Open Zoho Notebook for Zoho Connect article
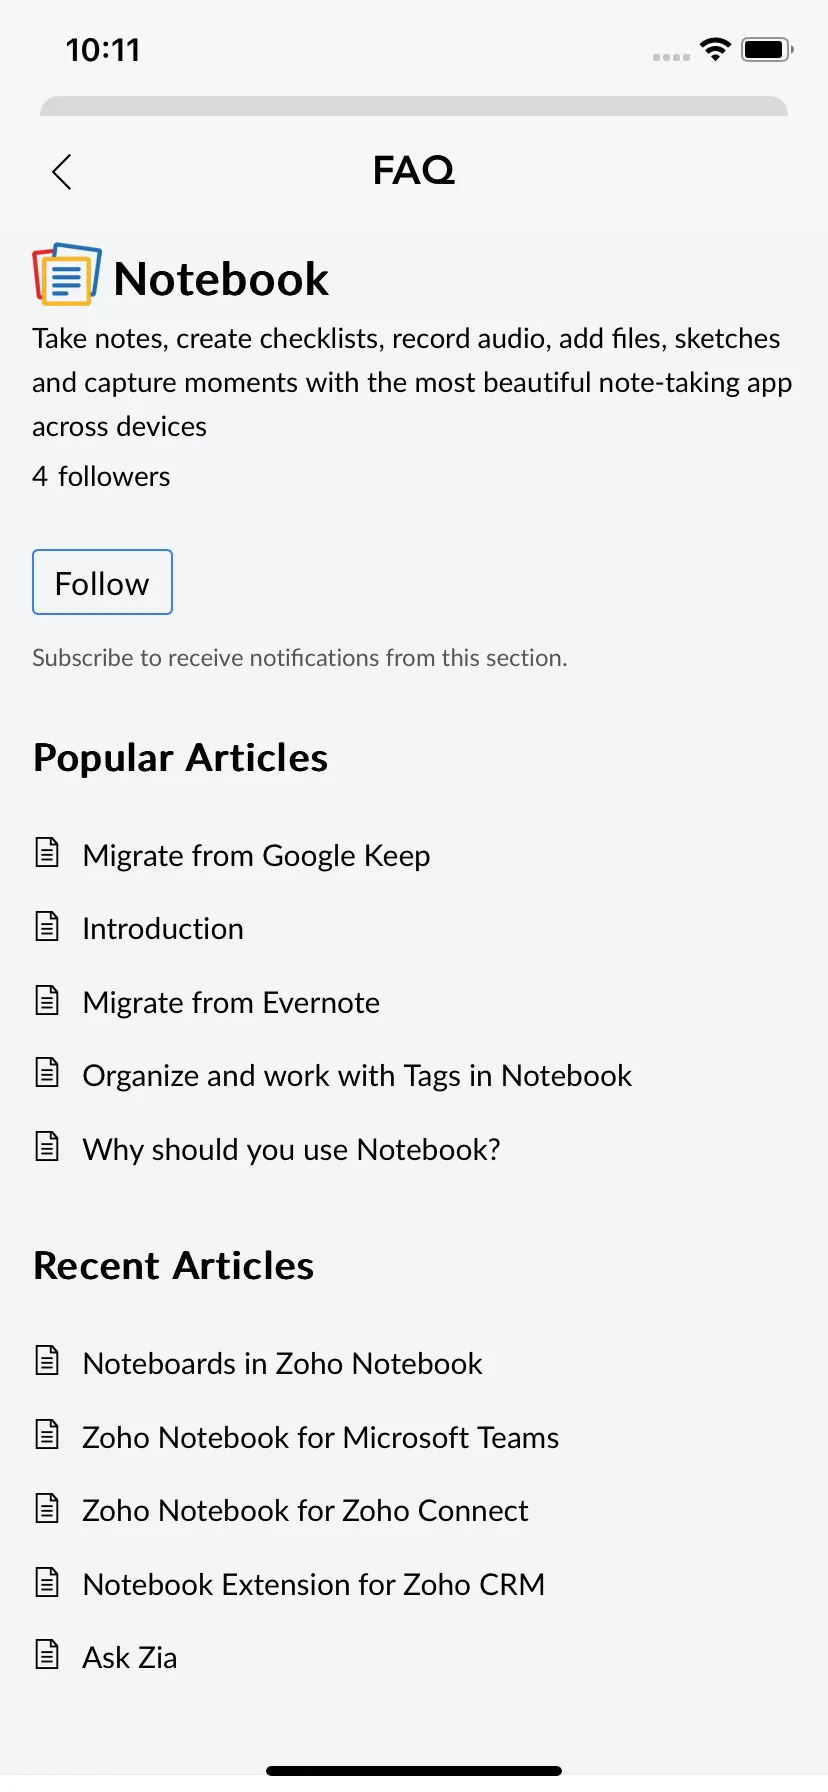 tap(305, 1511)
